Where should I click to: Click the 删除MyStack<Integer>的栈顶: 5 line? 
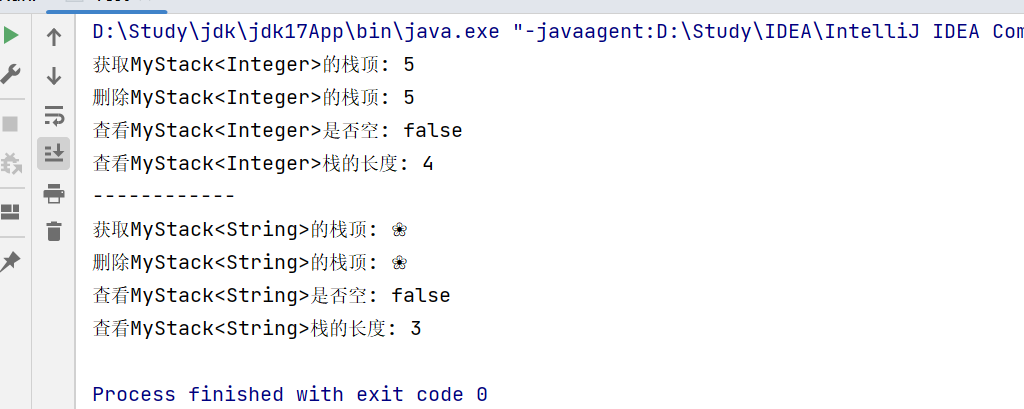253,97
